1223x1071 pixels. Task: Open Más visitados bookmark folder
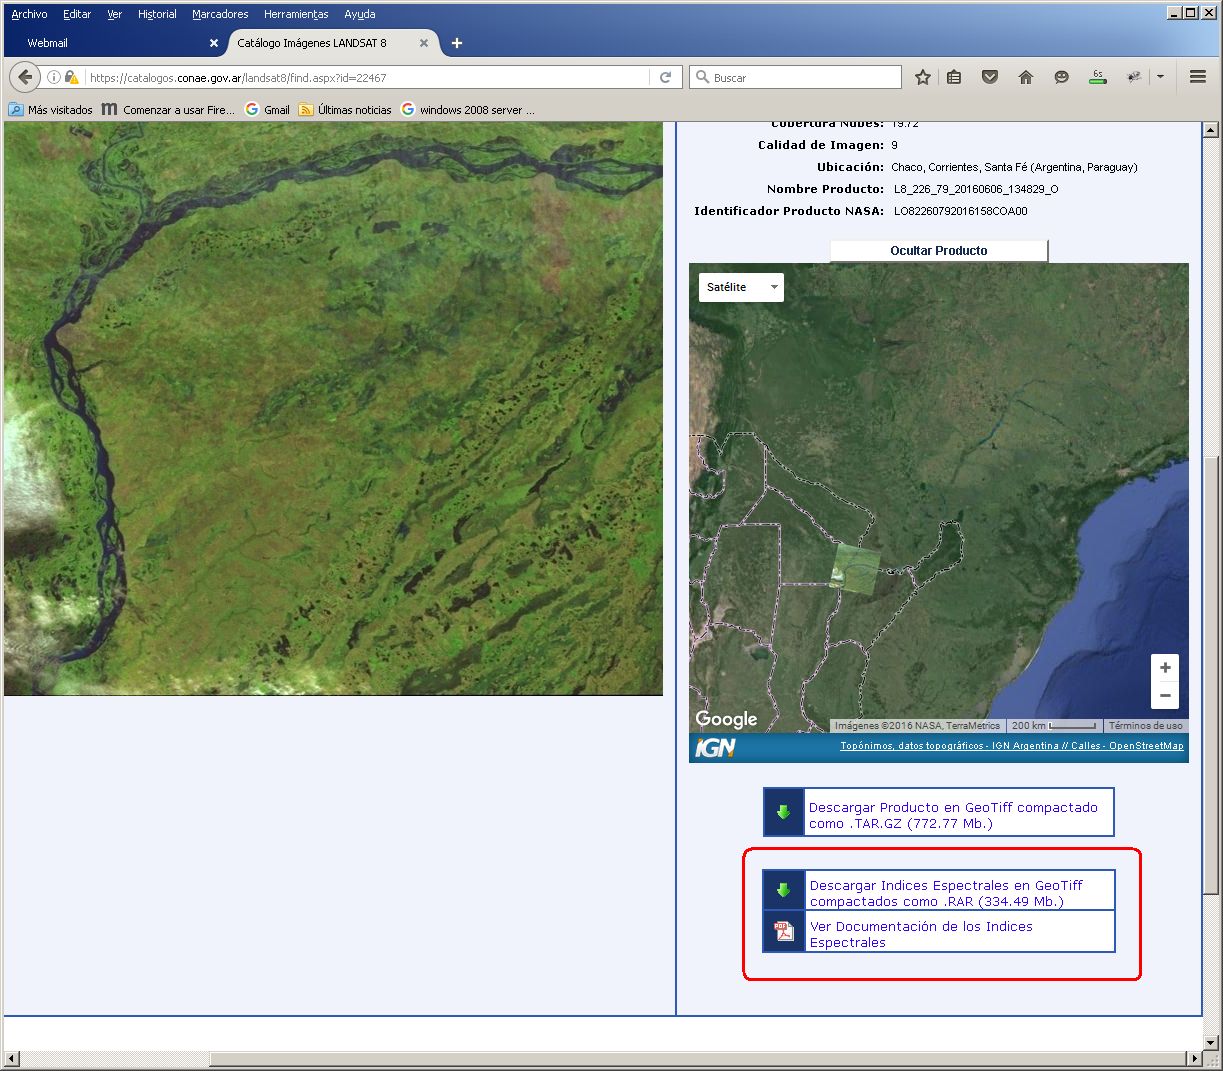50,110
